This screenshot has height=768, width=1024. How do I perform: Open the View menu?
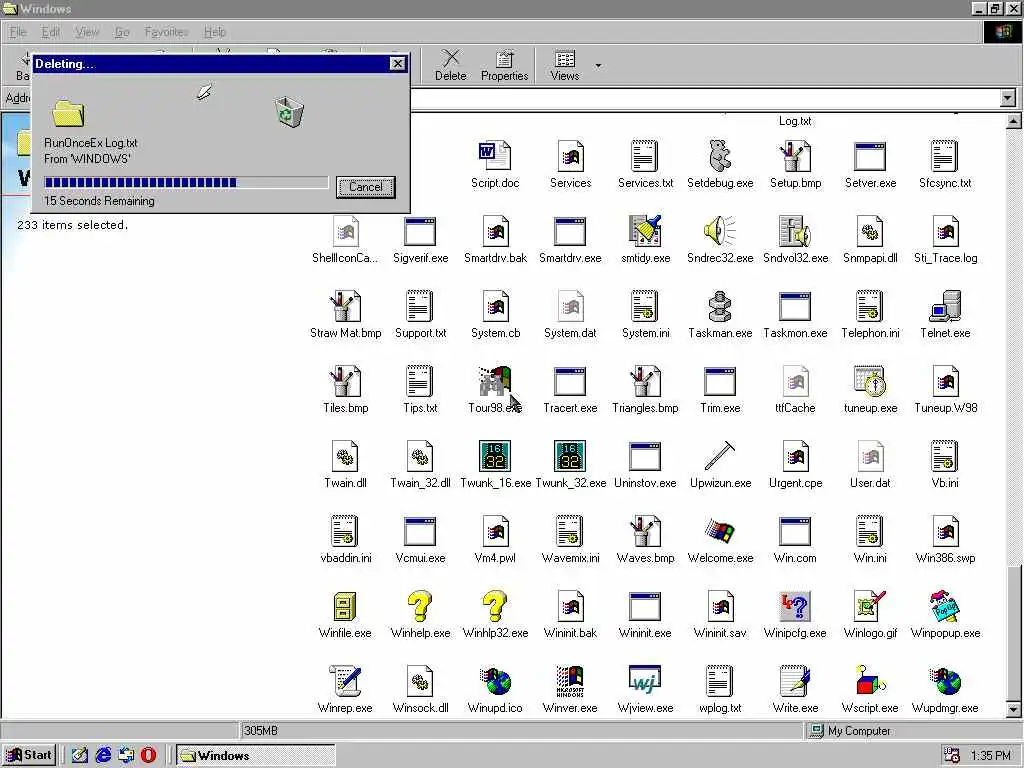87,32
